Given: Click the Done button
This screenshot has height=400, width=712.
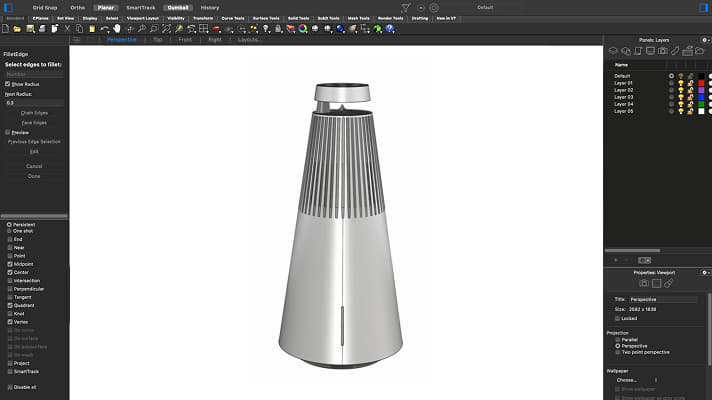Looking at the screenshot, I should point(34,176).
